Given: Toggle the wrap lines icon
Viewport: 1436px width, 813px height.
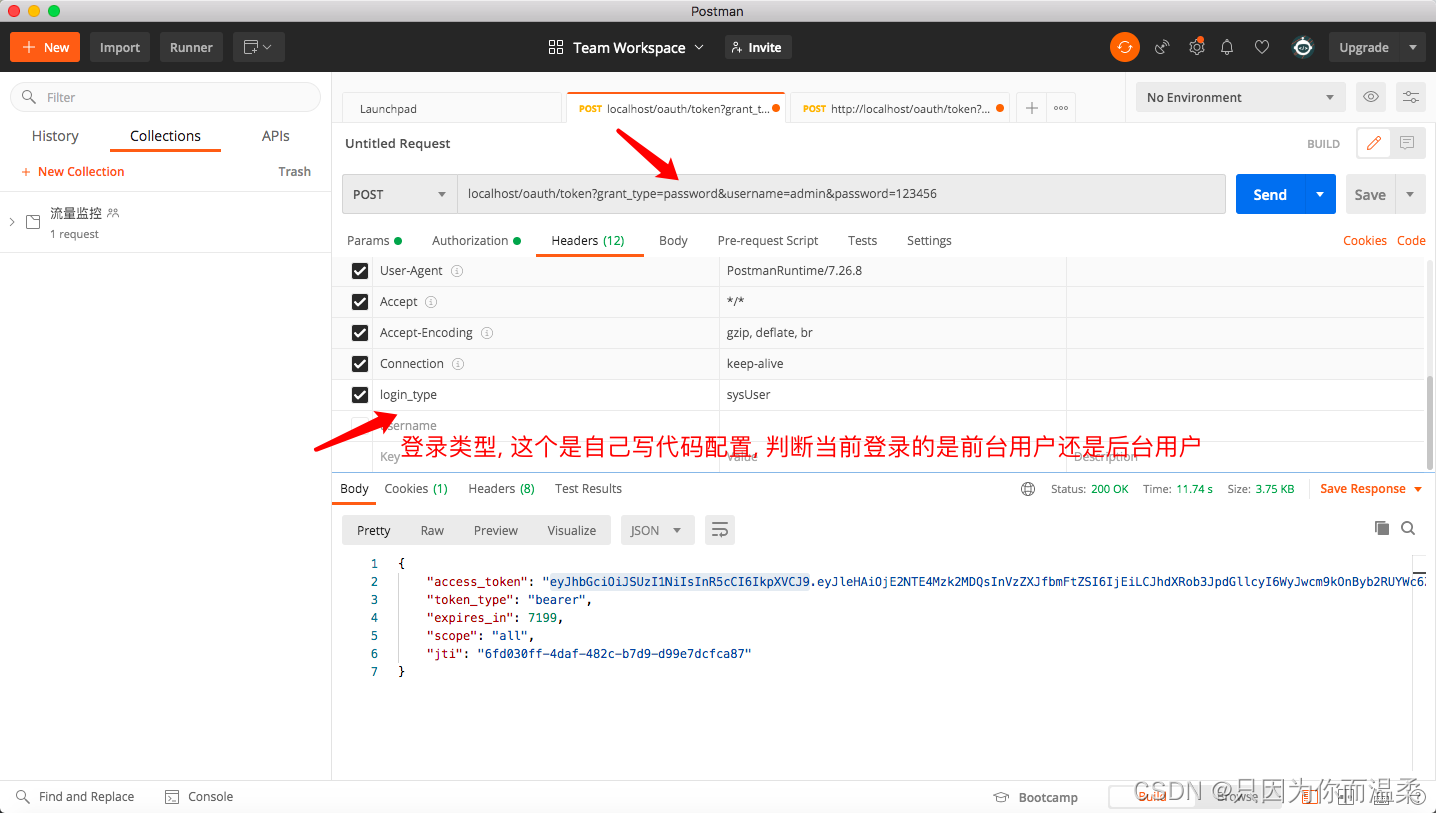Looking at the screenshot, I should coord(720,530).
